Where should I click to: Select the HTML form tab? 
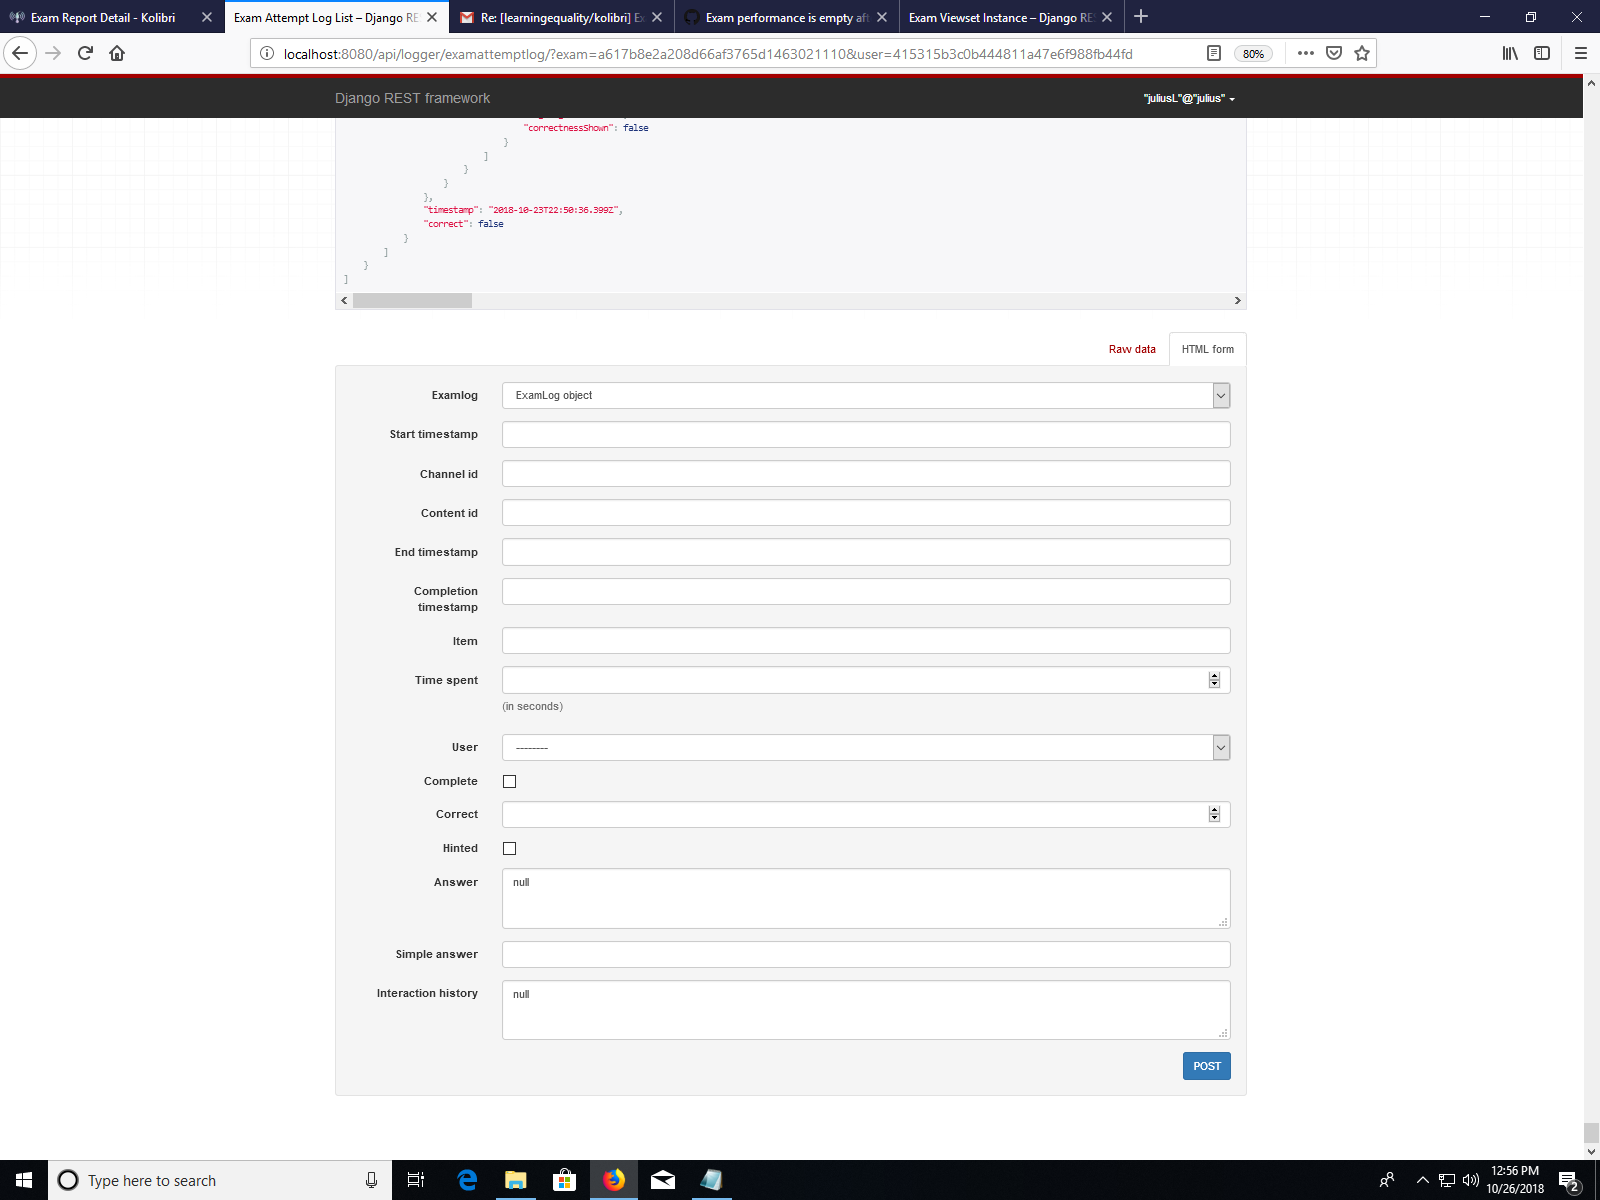click(1207, 349)
